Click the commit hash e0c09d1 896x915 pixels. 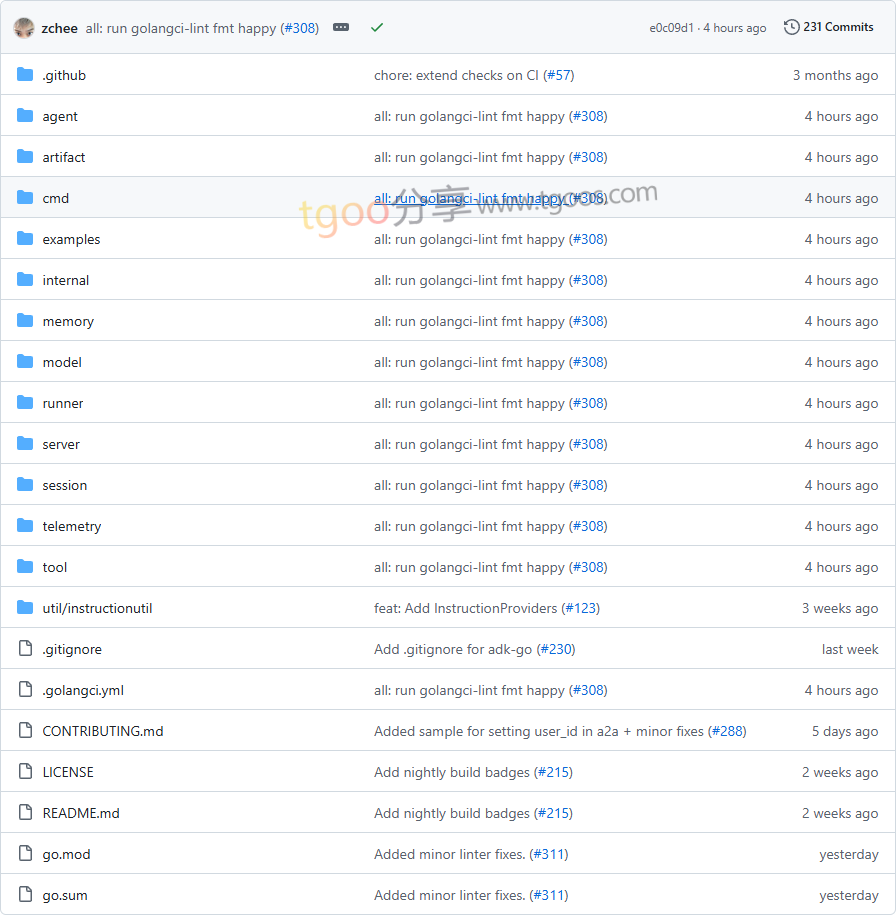(x=671, y=28)
